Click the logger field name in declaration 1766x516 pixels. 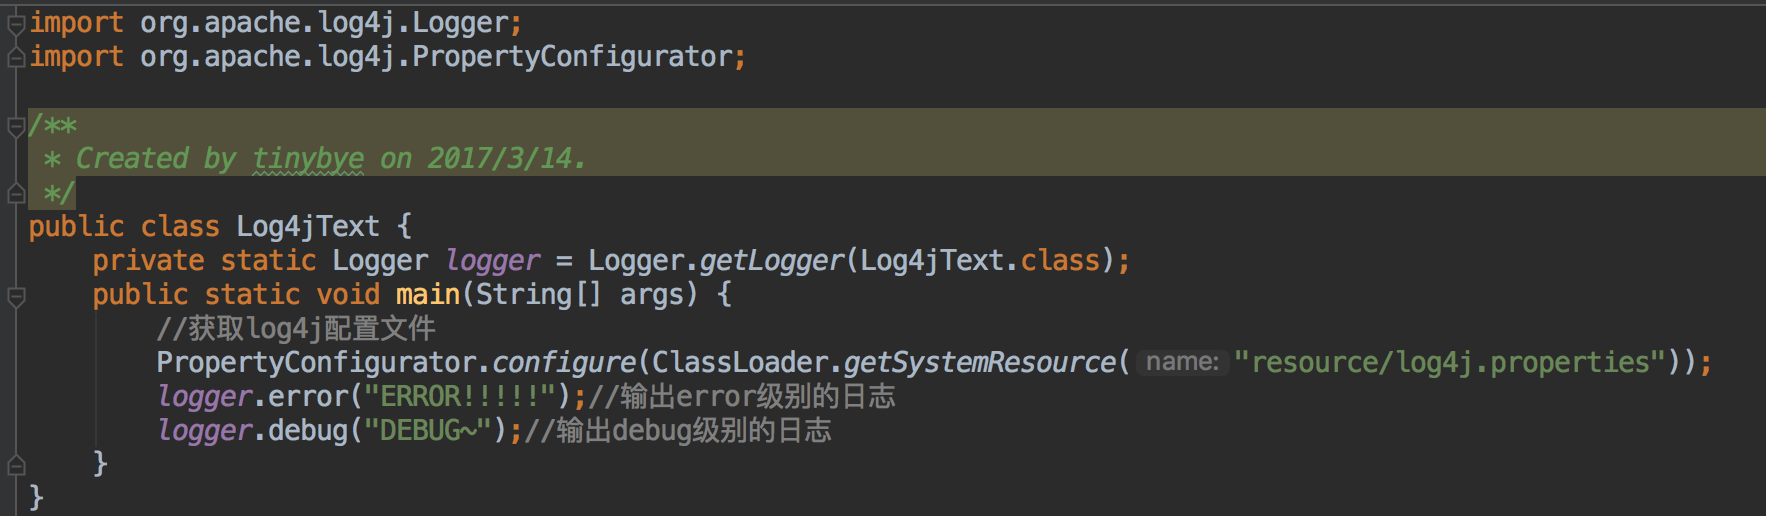pyautogui.click(x=492, y=261)
